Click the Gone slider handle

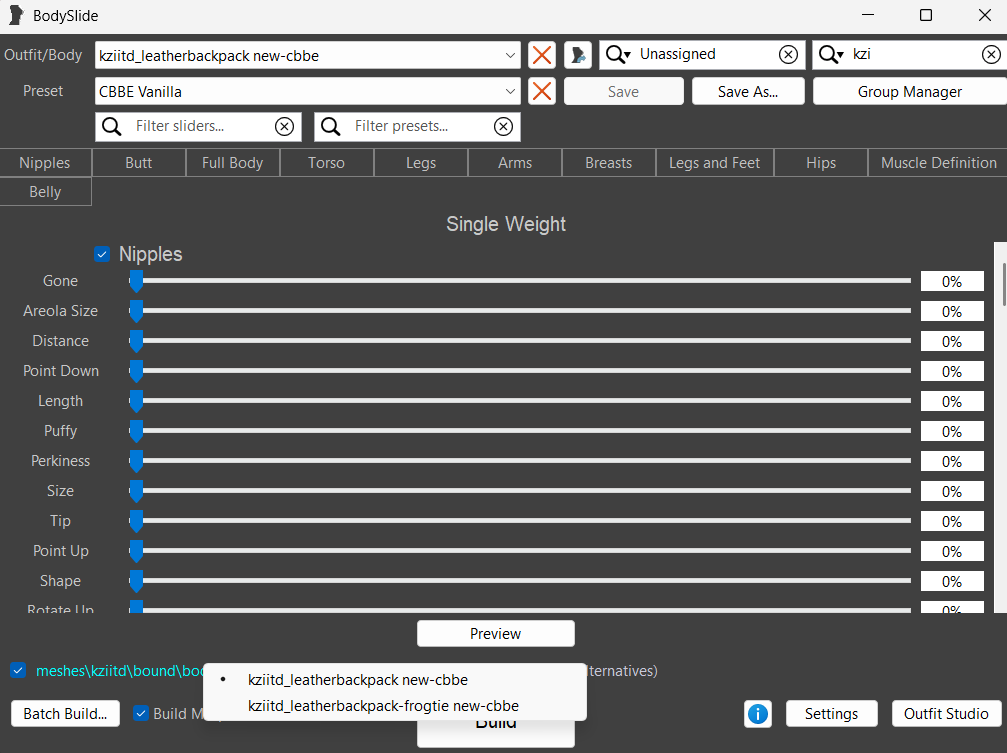point(136,281)
